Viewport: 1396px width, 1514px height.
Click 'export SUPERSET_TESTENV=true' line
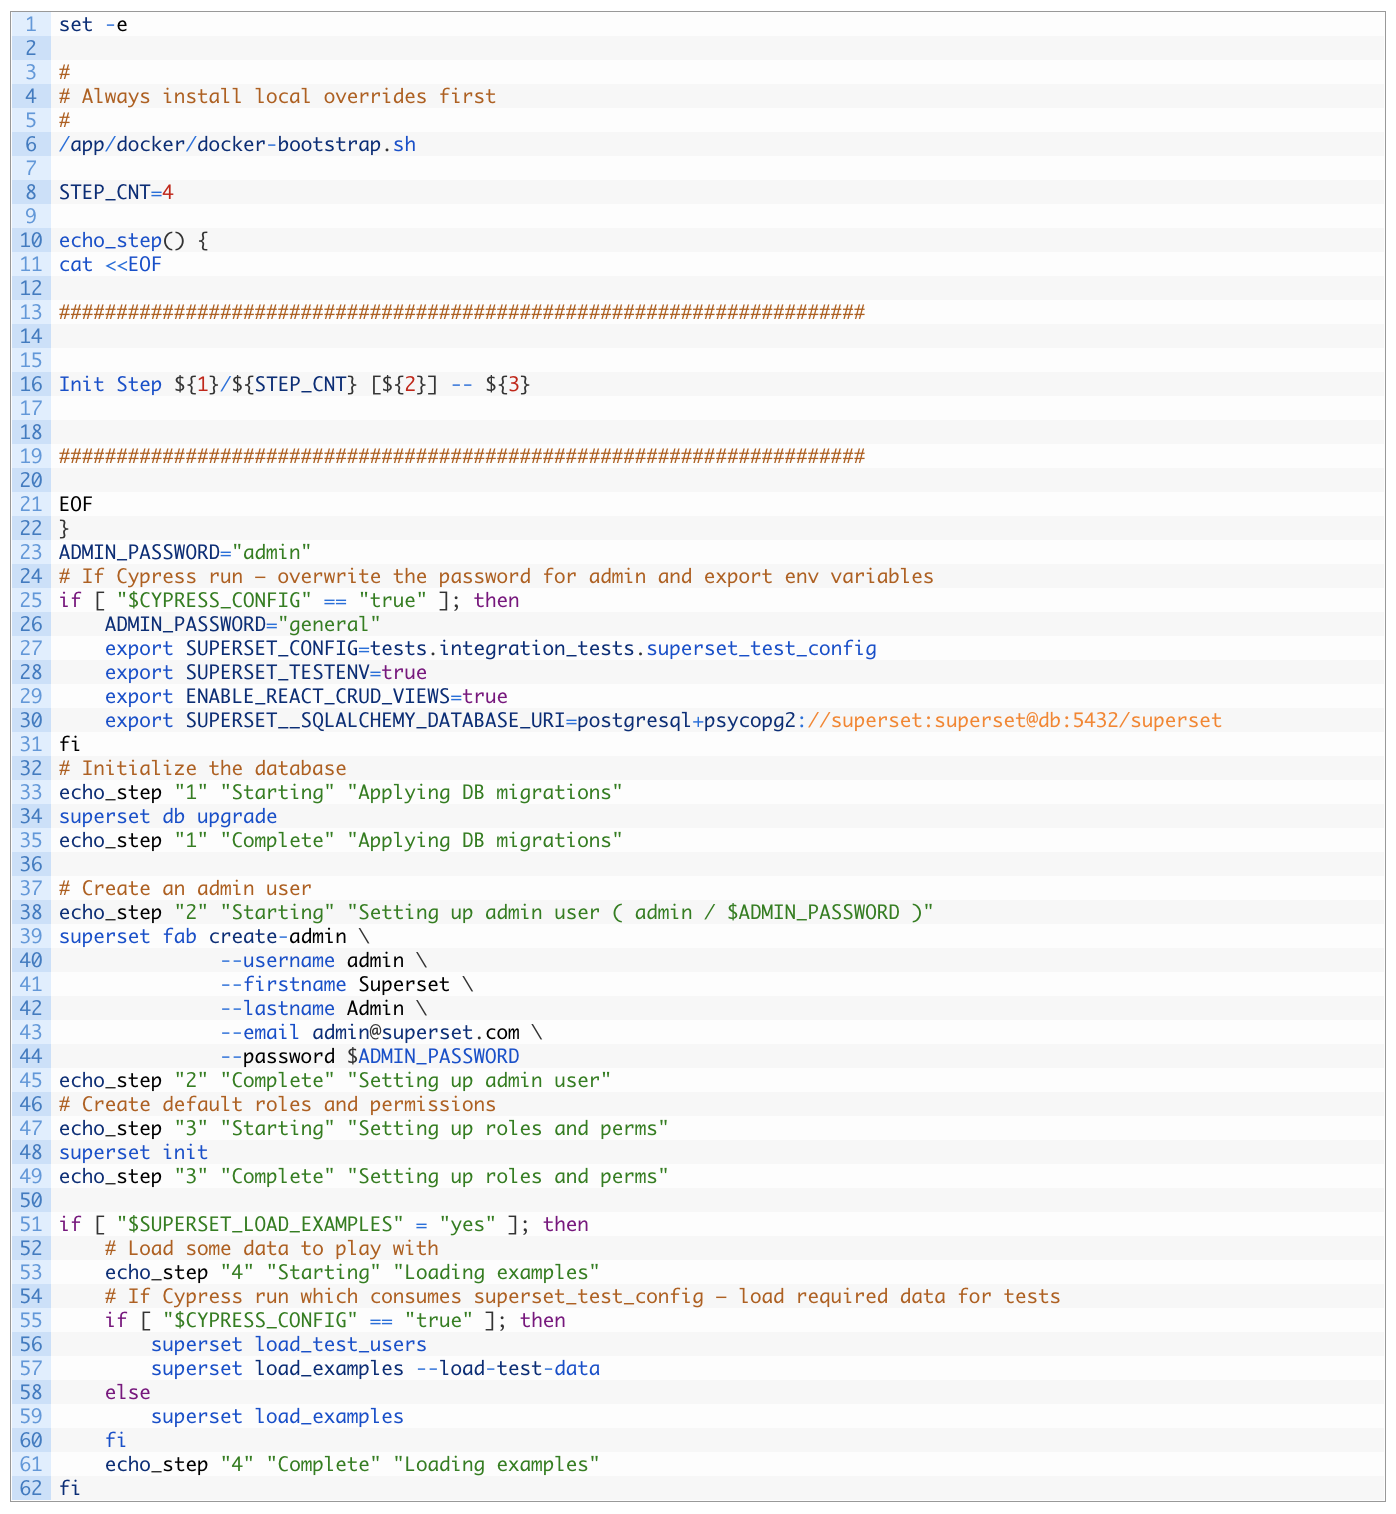[266, 672]
